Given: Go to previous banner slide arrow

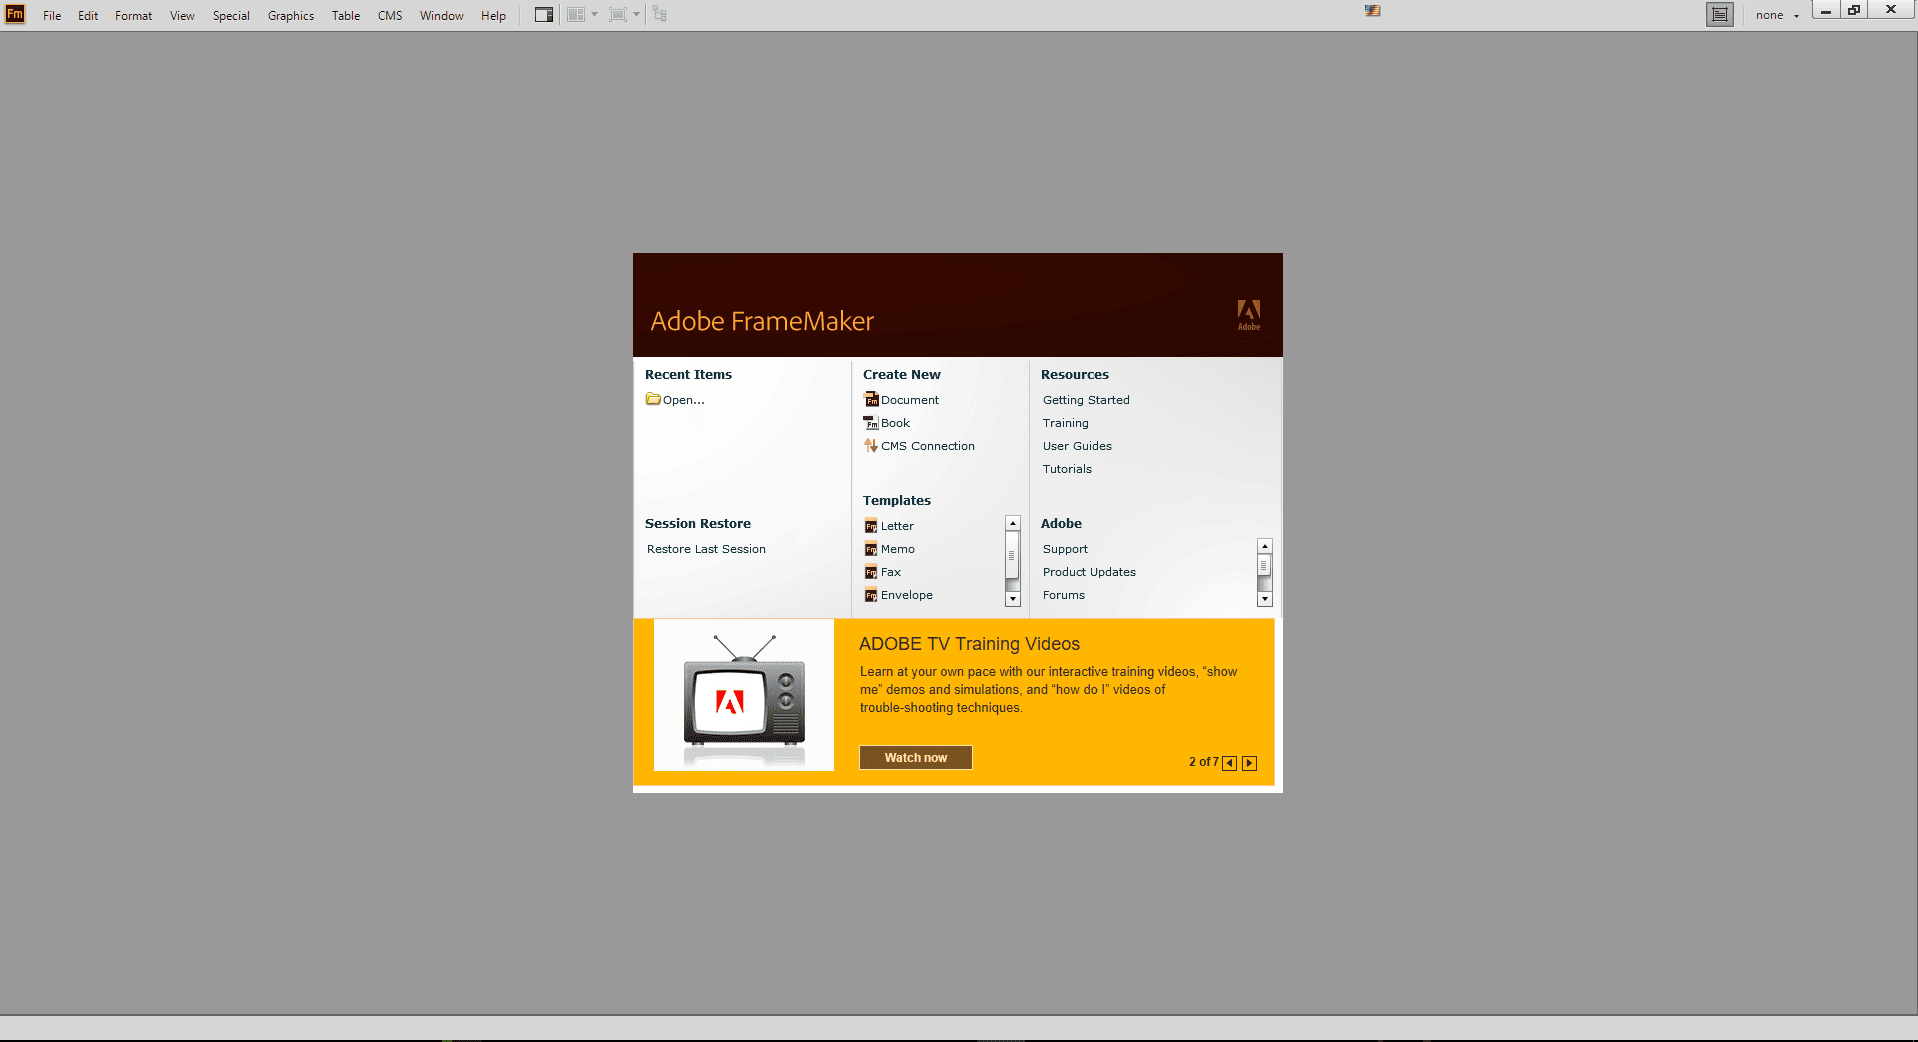Looking at the screenshot, I should 1230,763.
